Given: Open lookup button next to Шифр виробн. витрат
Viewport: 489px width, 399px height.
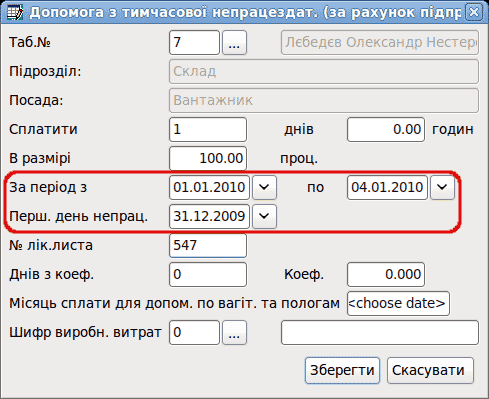Looking at the screenshot, I should (234, 332).
